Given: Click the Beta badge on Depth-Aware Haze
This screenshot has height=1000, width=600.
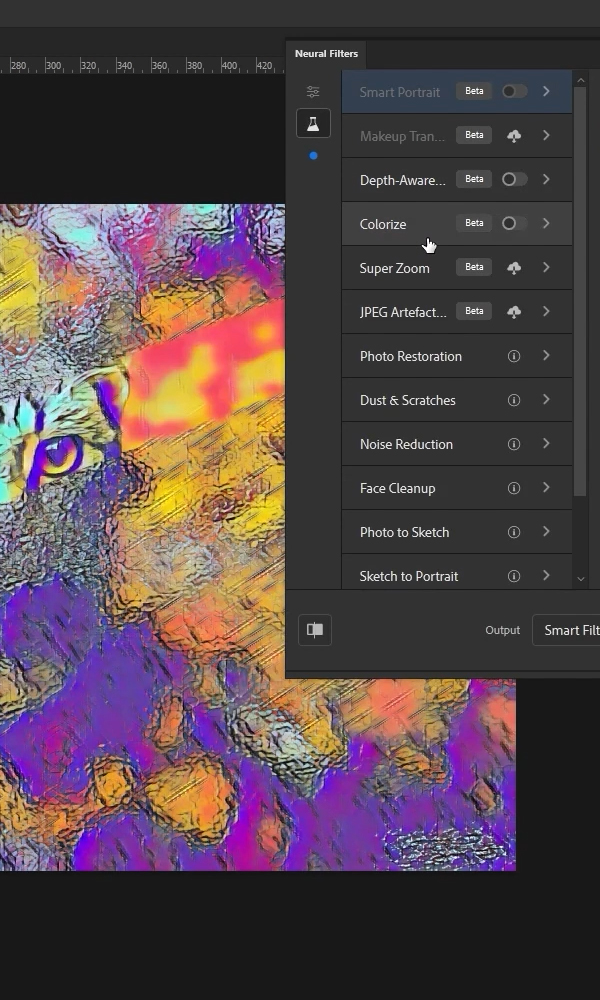Looking at the screenshot, I should pos(474,179).
